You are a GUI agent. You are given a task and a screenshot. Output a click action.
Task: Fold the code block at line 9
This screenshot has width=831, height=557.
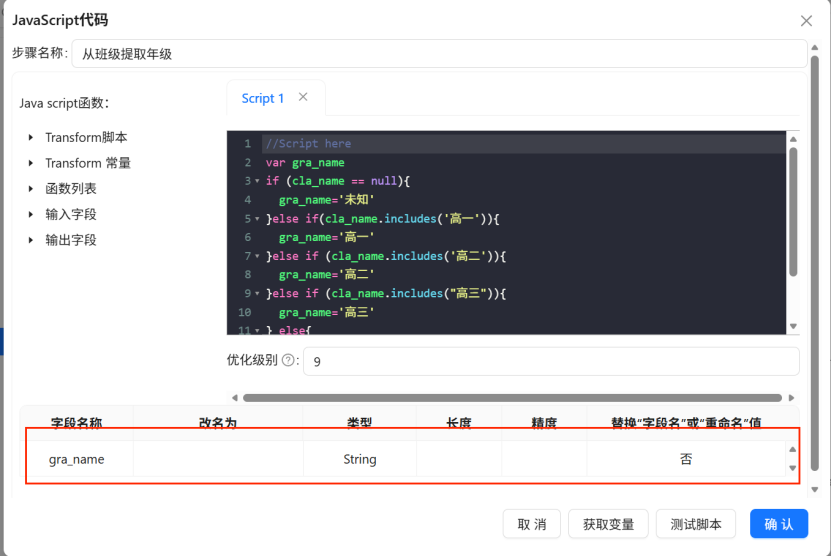[x=257, y=293]
